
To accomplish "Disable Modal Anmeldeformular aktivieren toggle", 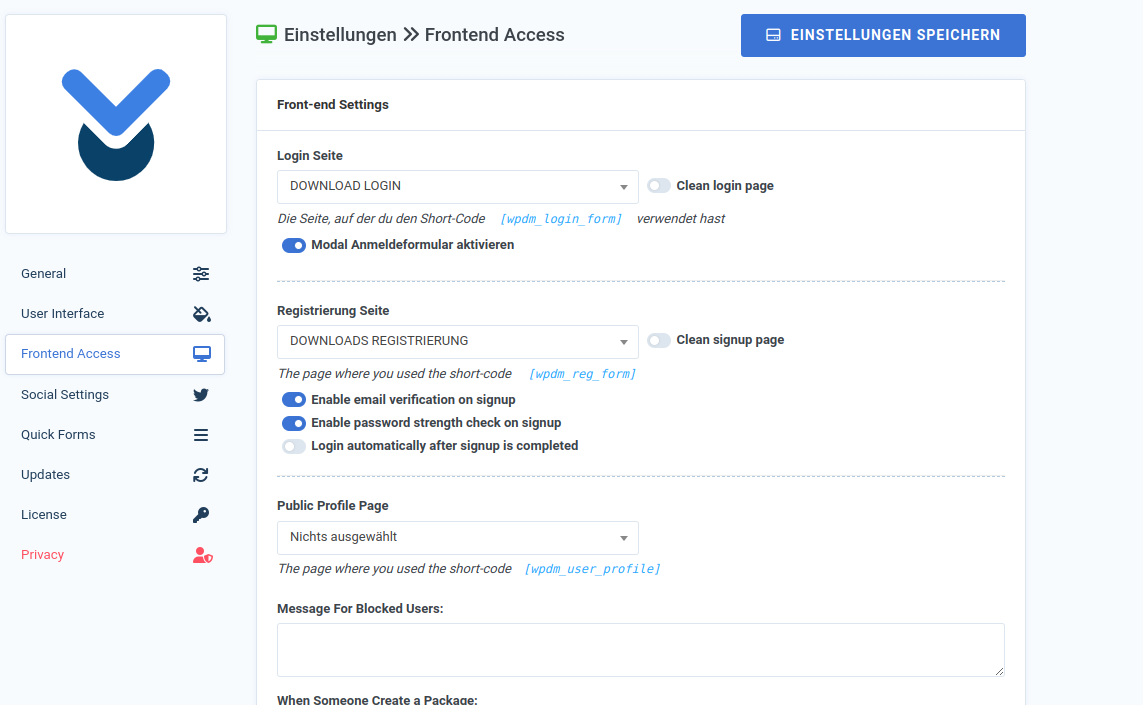I will pos(294,245).
